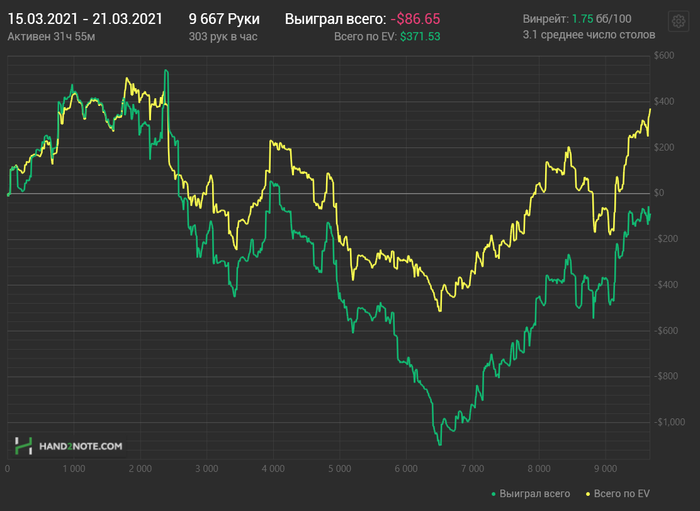Click the 1.75 winrate value

coord(583,19)
